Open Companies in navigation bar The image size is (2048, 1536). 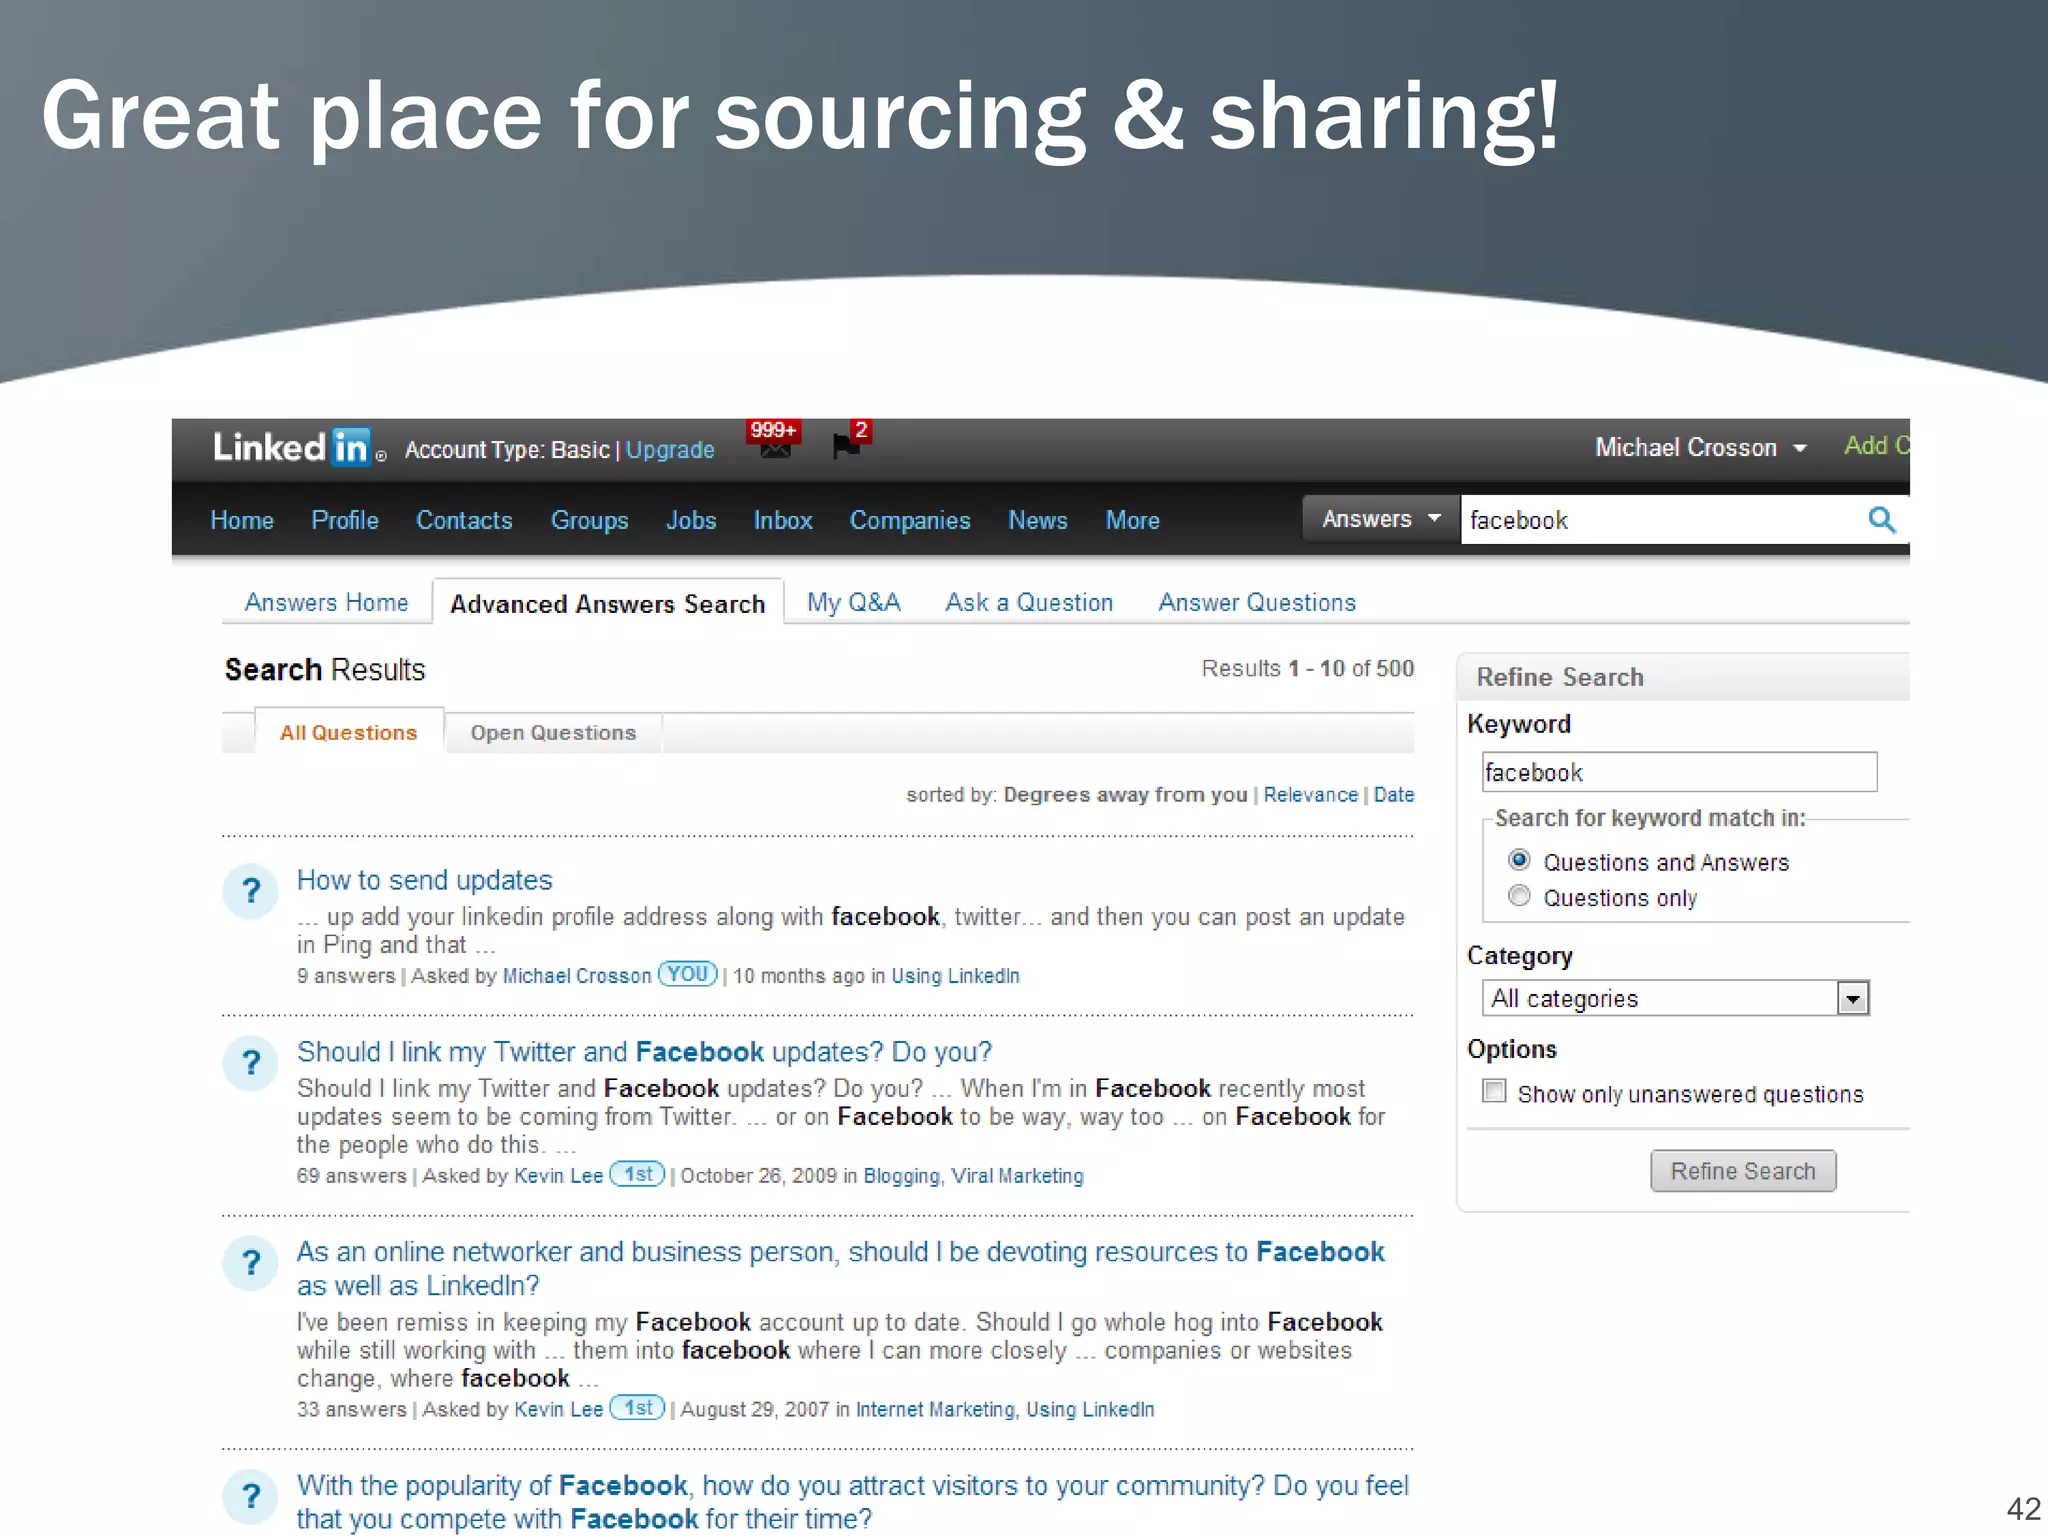click(x=910, y=521)
